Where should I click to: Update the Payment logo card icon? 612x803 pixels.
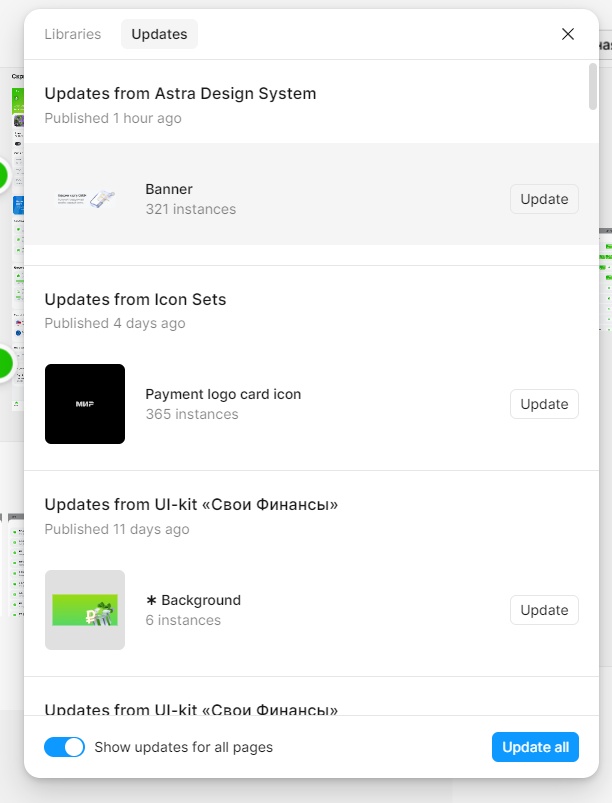click(544, 404)
